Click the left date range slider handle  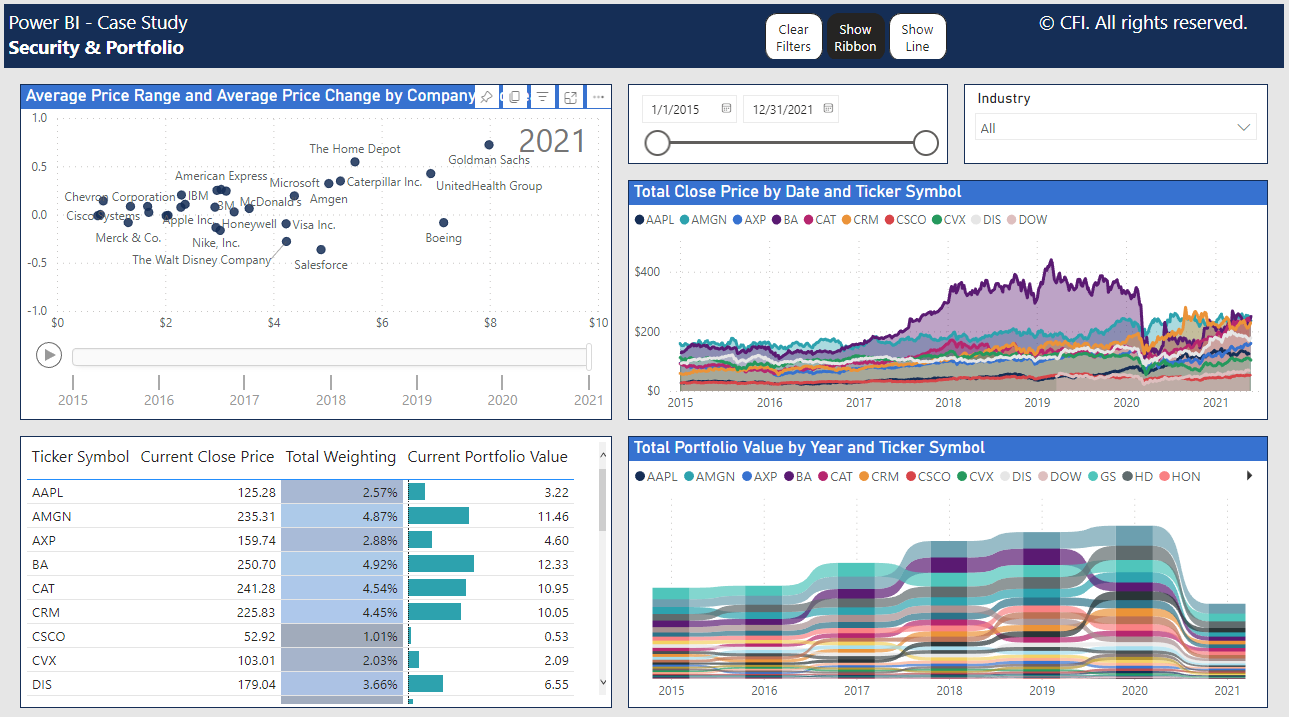pyautogui.click(x=657, y=144)
